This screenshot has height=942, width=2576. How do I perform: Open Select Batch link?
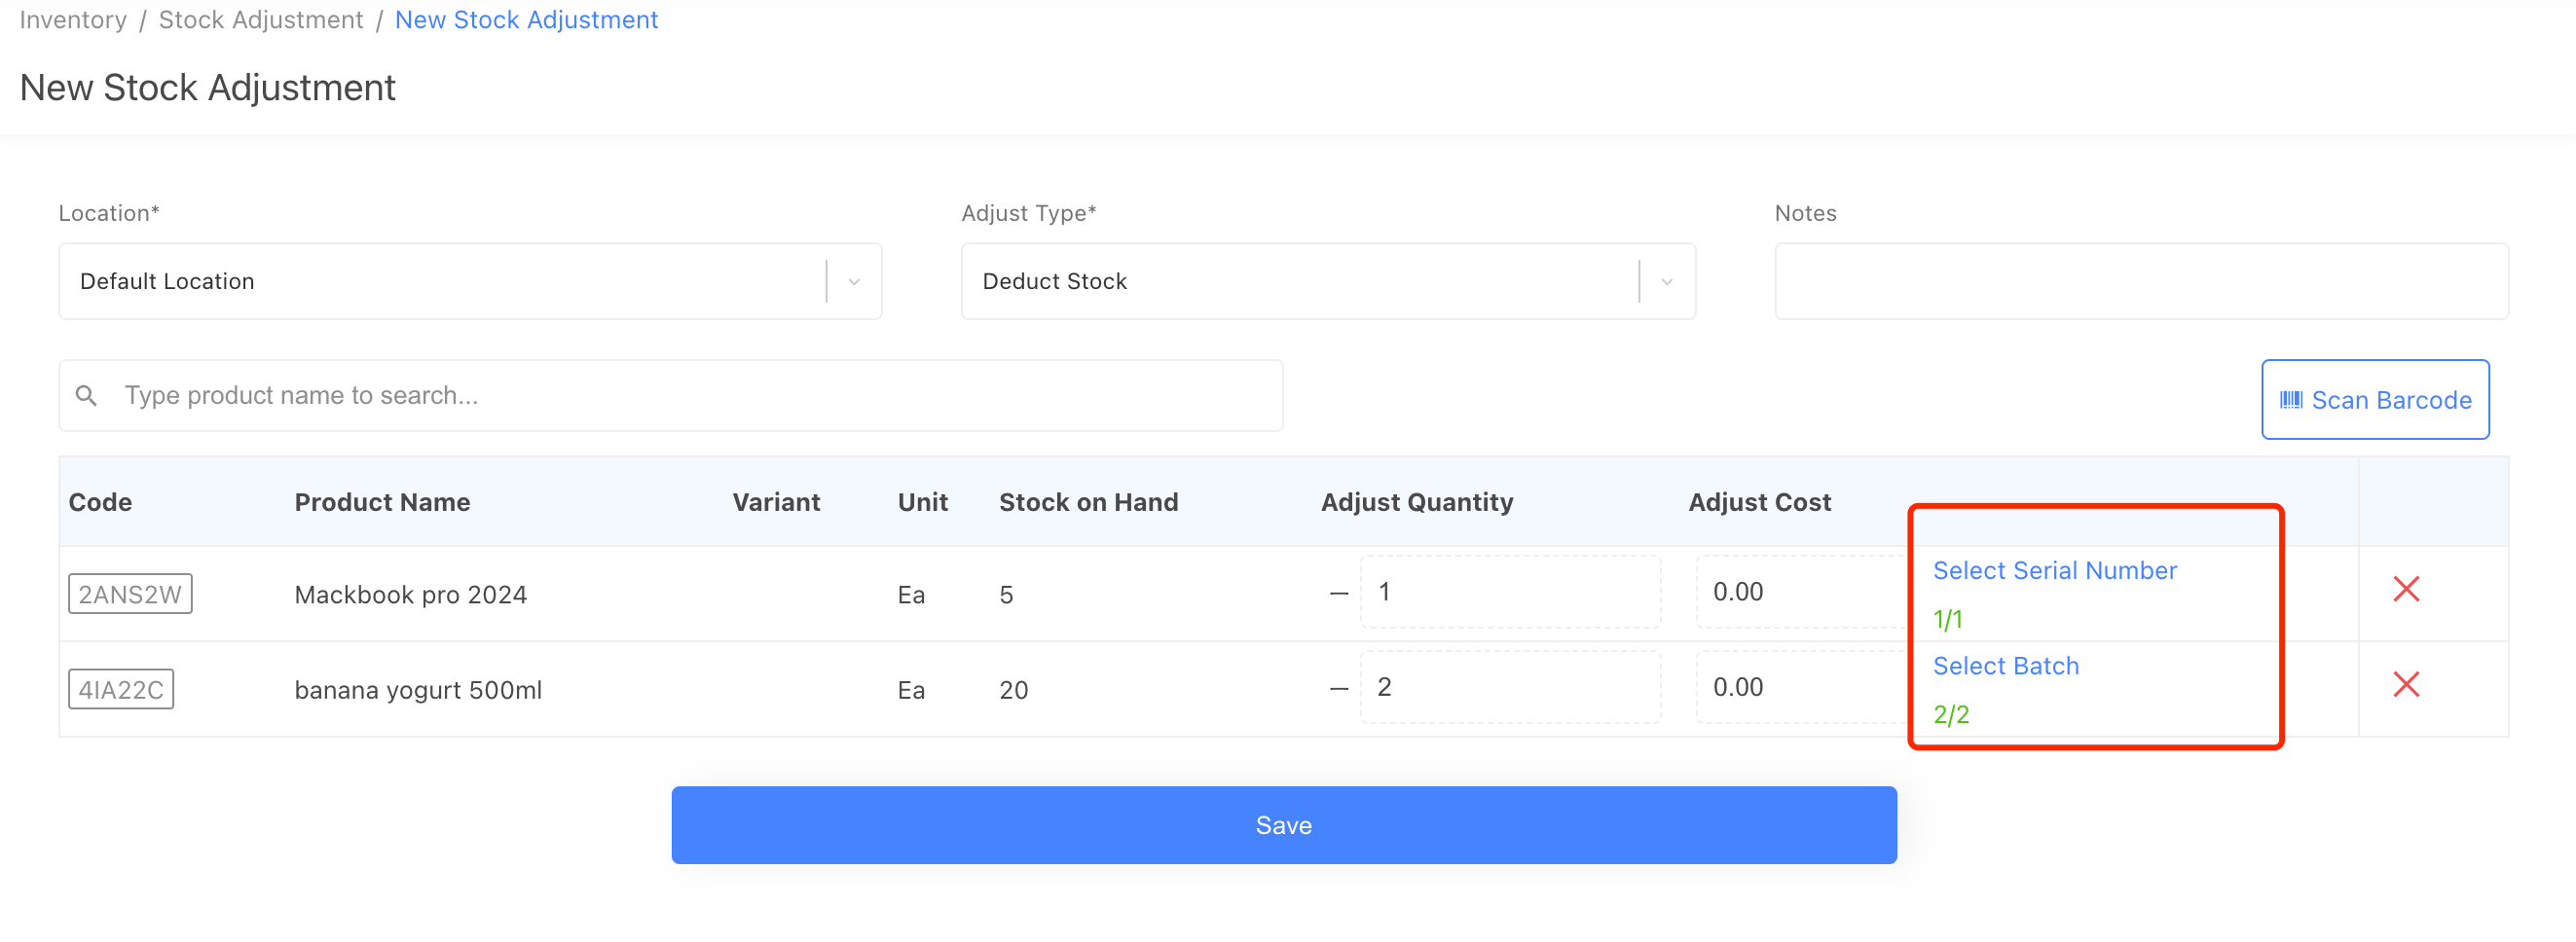pyautogui.click(x=2005, y=666)
